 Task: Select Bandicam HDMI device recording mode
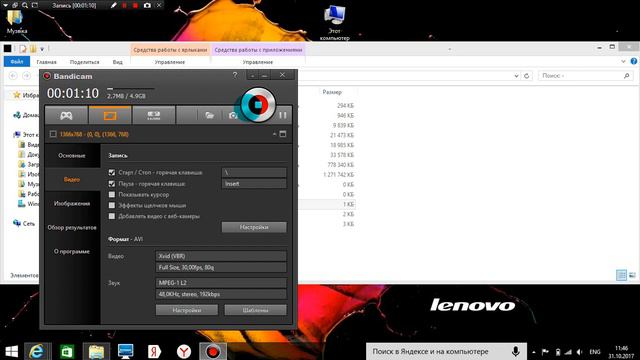[153, 115]
